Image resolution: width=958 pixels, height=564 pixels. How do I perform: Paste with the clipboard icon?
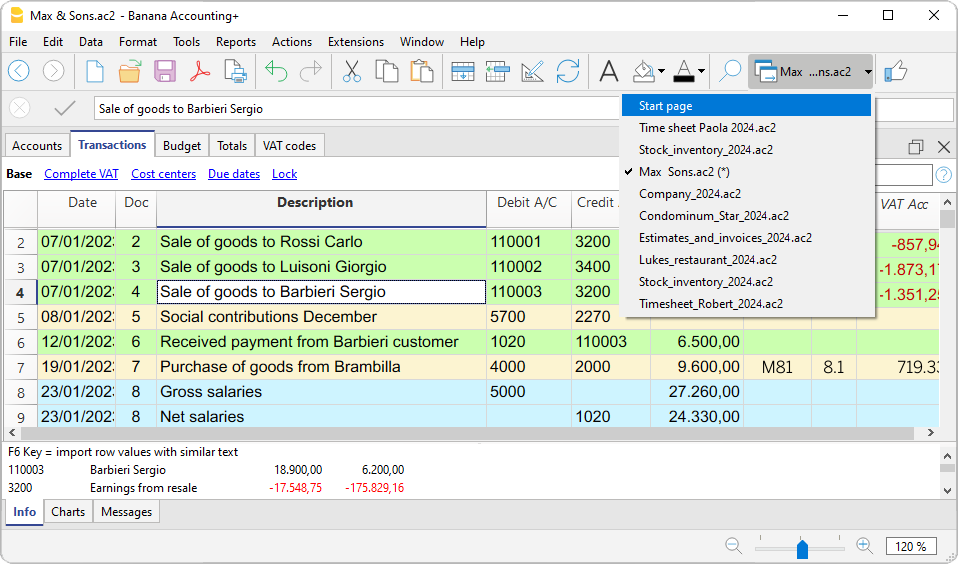point(422,71)
